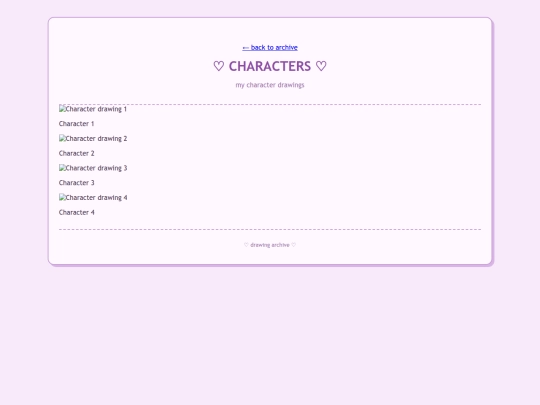Open the 'back to archive' link
The width and height of the screenshot is (540, 405).
pyautogui.click(x=270, y=48)
